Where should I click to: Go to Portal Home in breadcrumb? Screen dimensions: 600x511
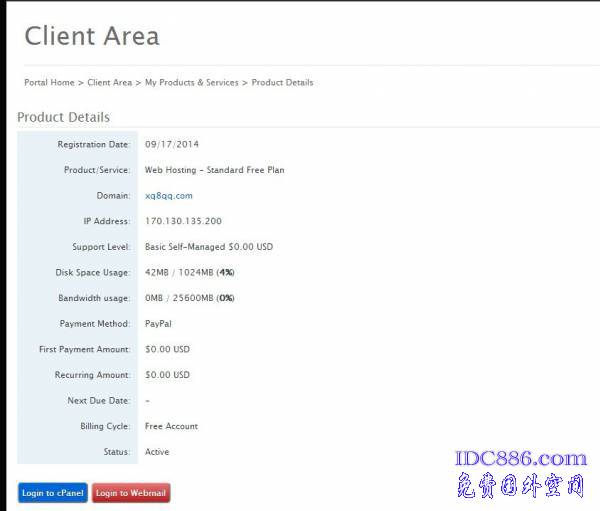(x=49, y=82)
